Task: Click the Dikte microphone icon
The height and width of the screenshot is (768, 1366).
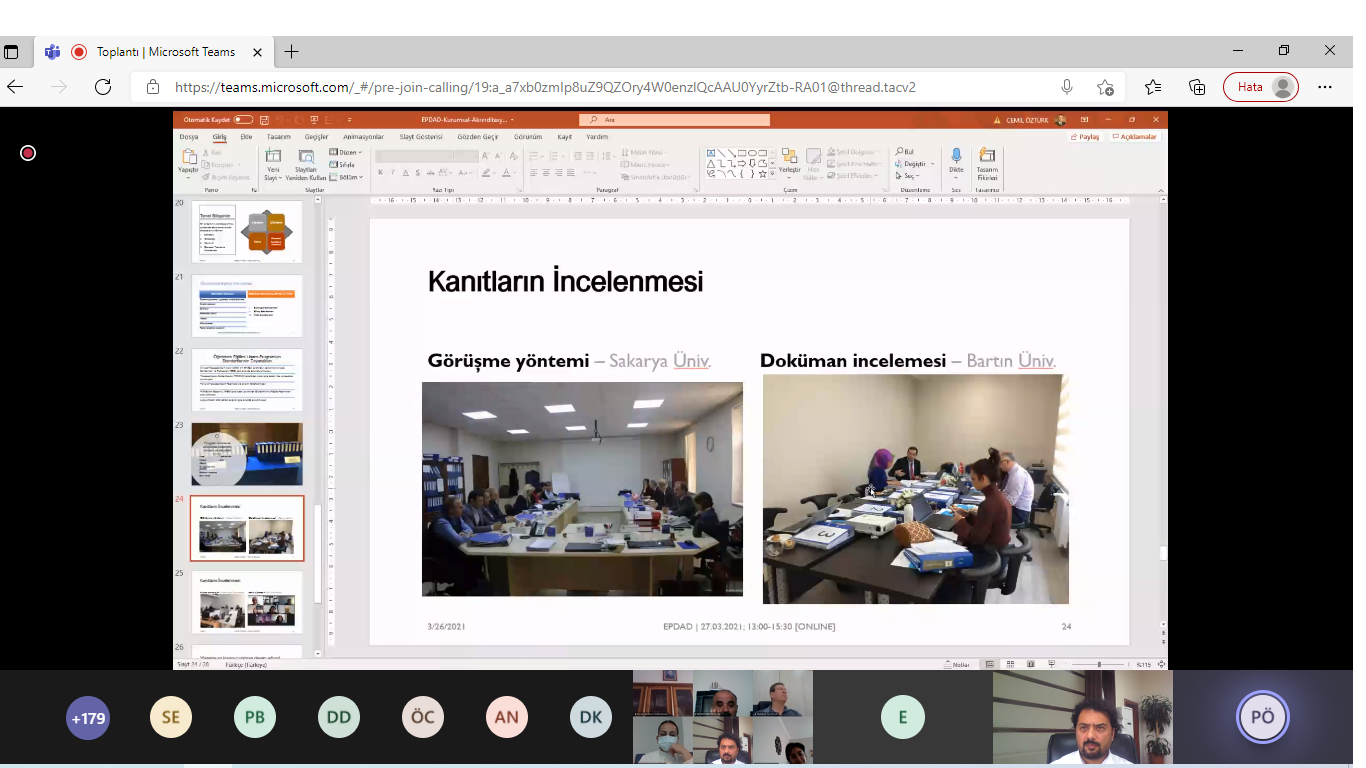Action: point(956,158)
